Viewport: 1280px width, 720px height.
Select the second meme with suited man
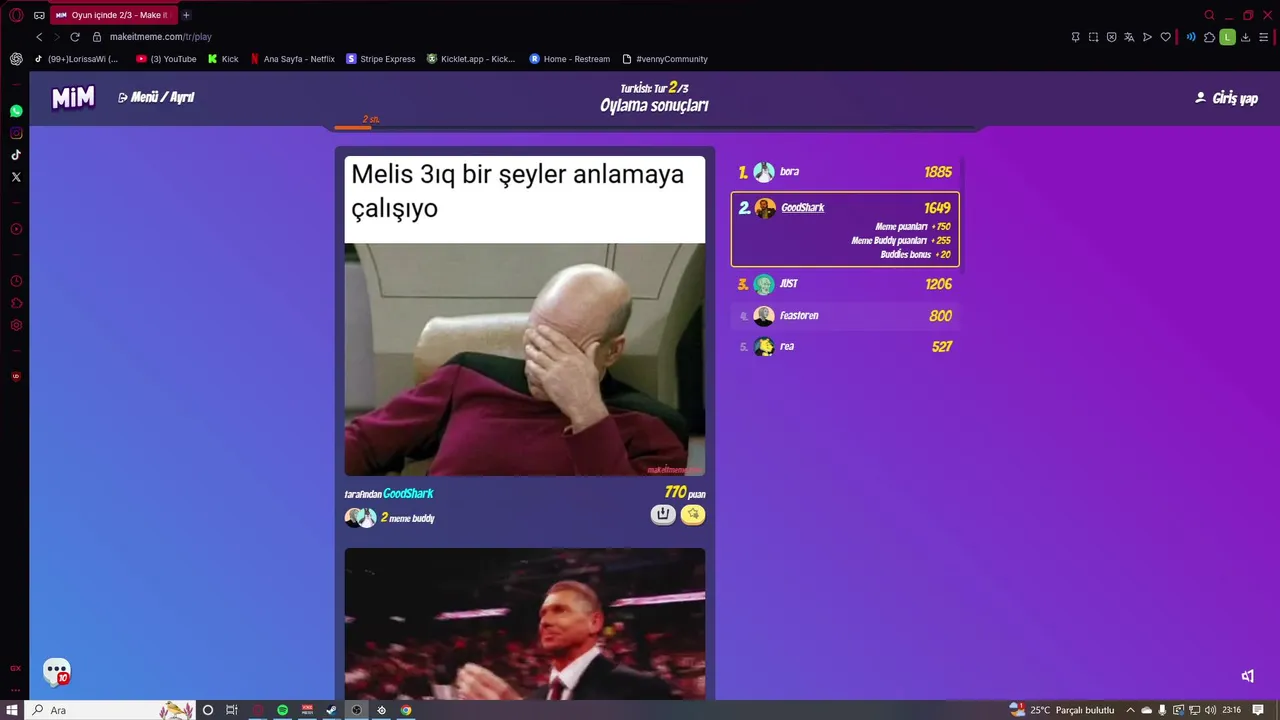[525, 624]
